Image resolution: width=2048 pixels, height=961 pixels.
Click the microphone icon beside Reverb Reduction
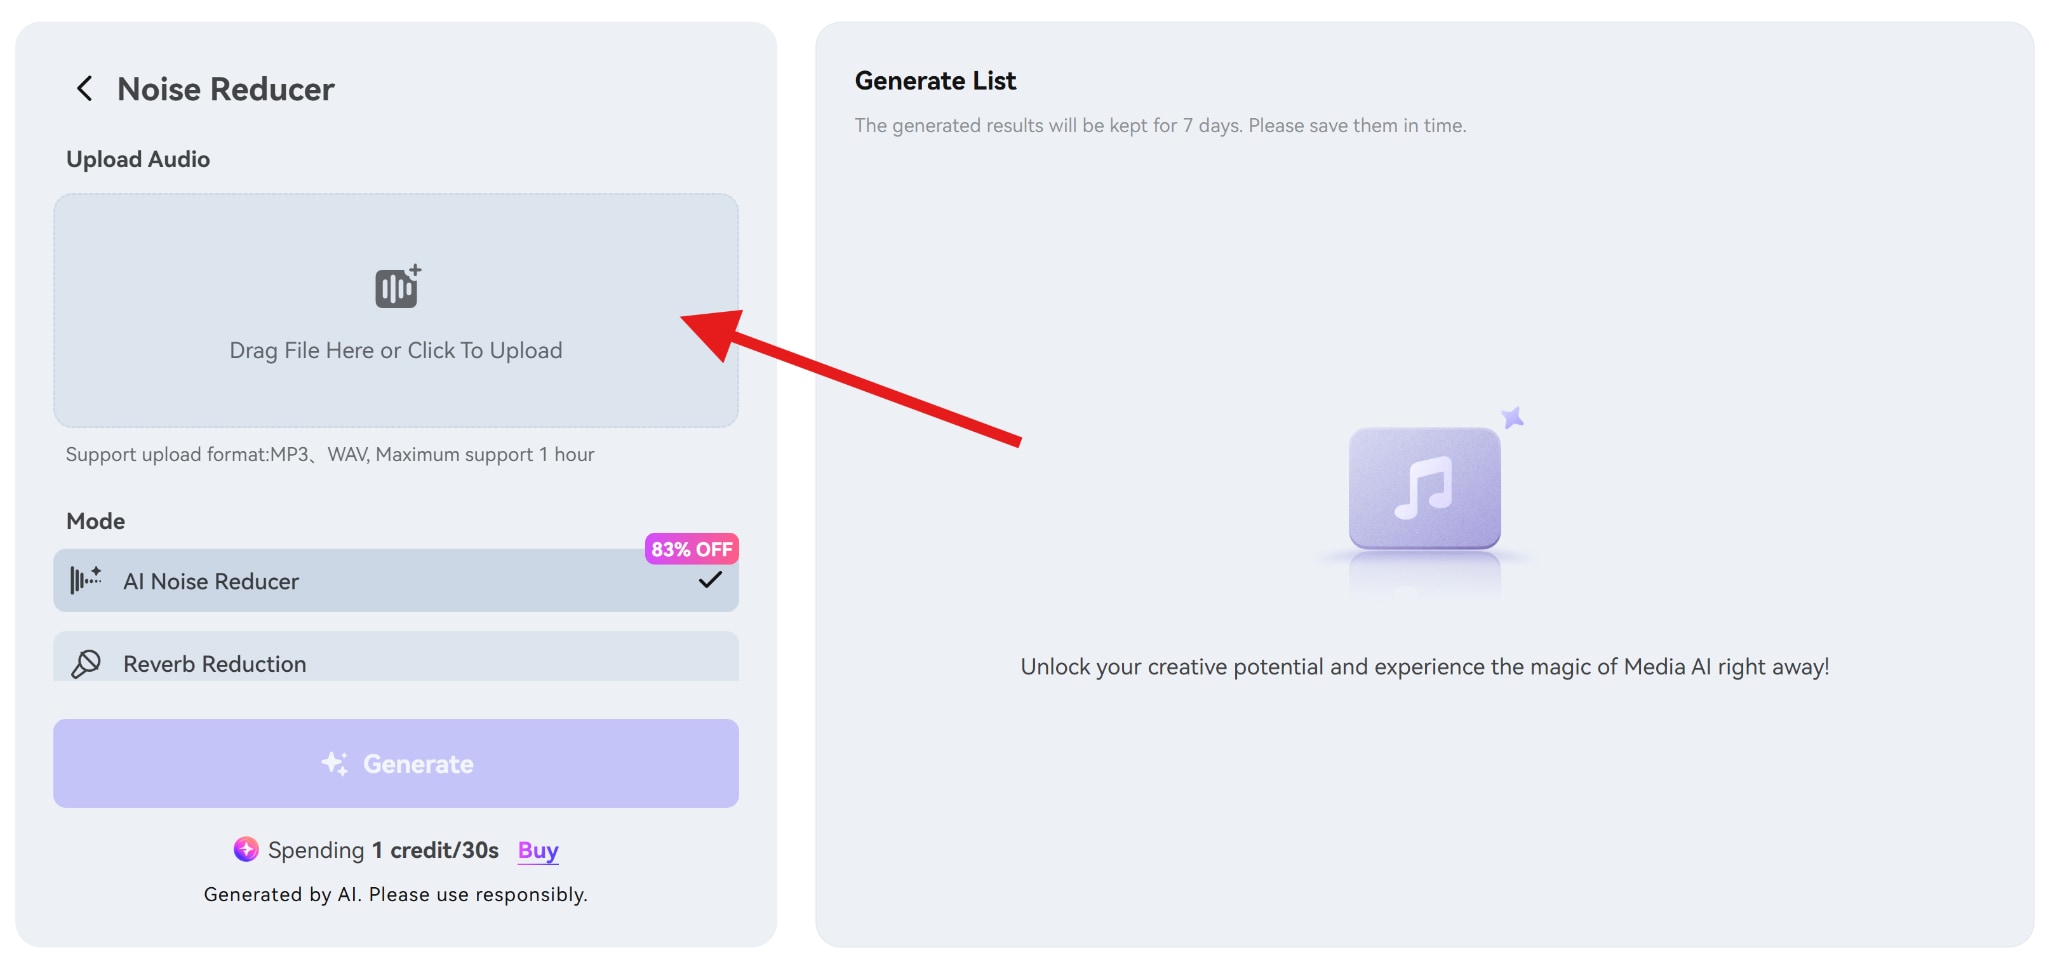[87, 663]
